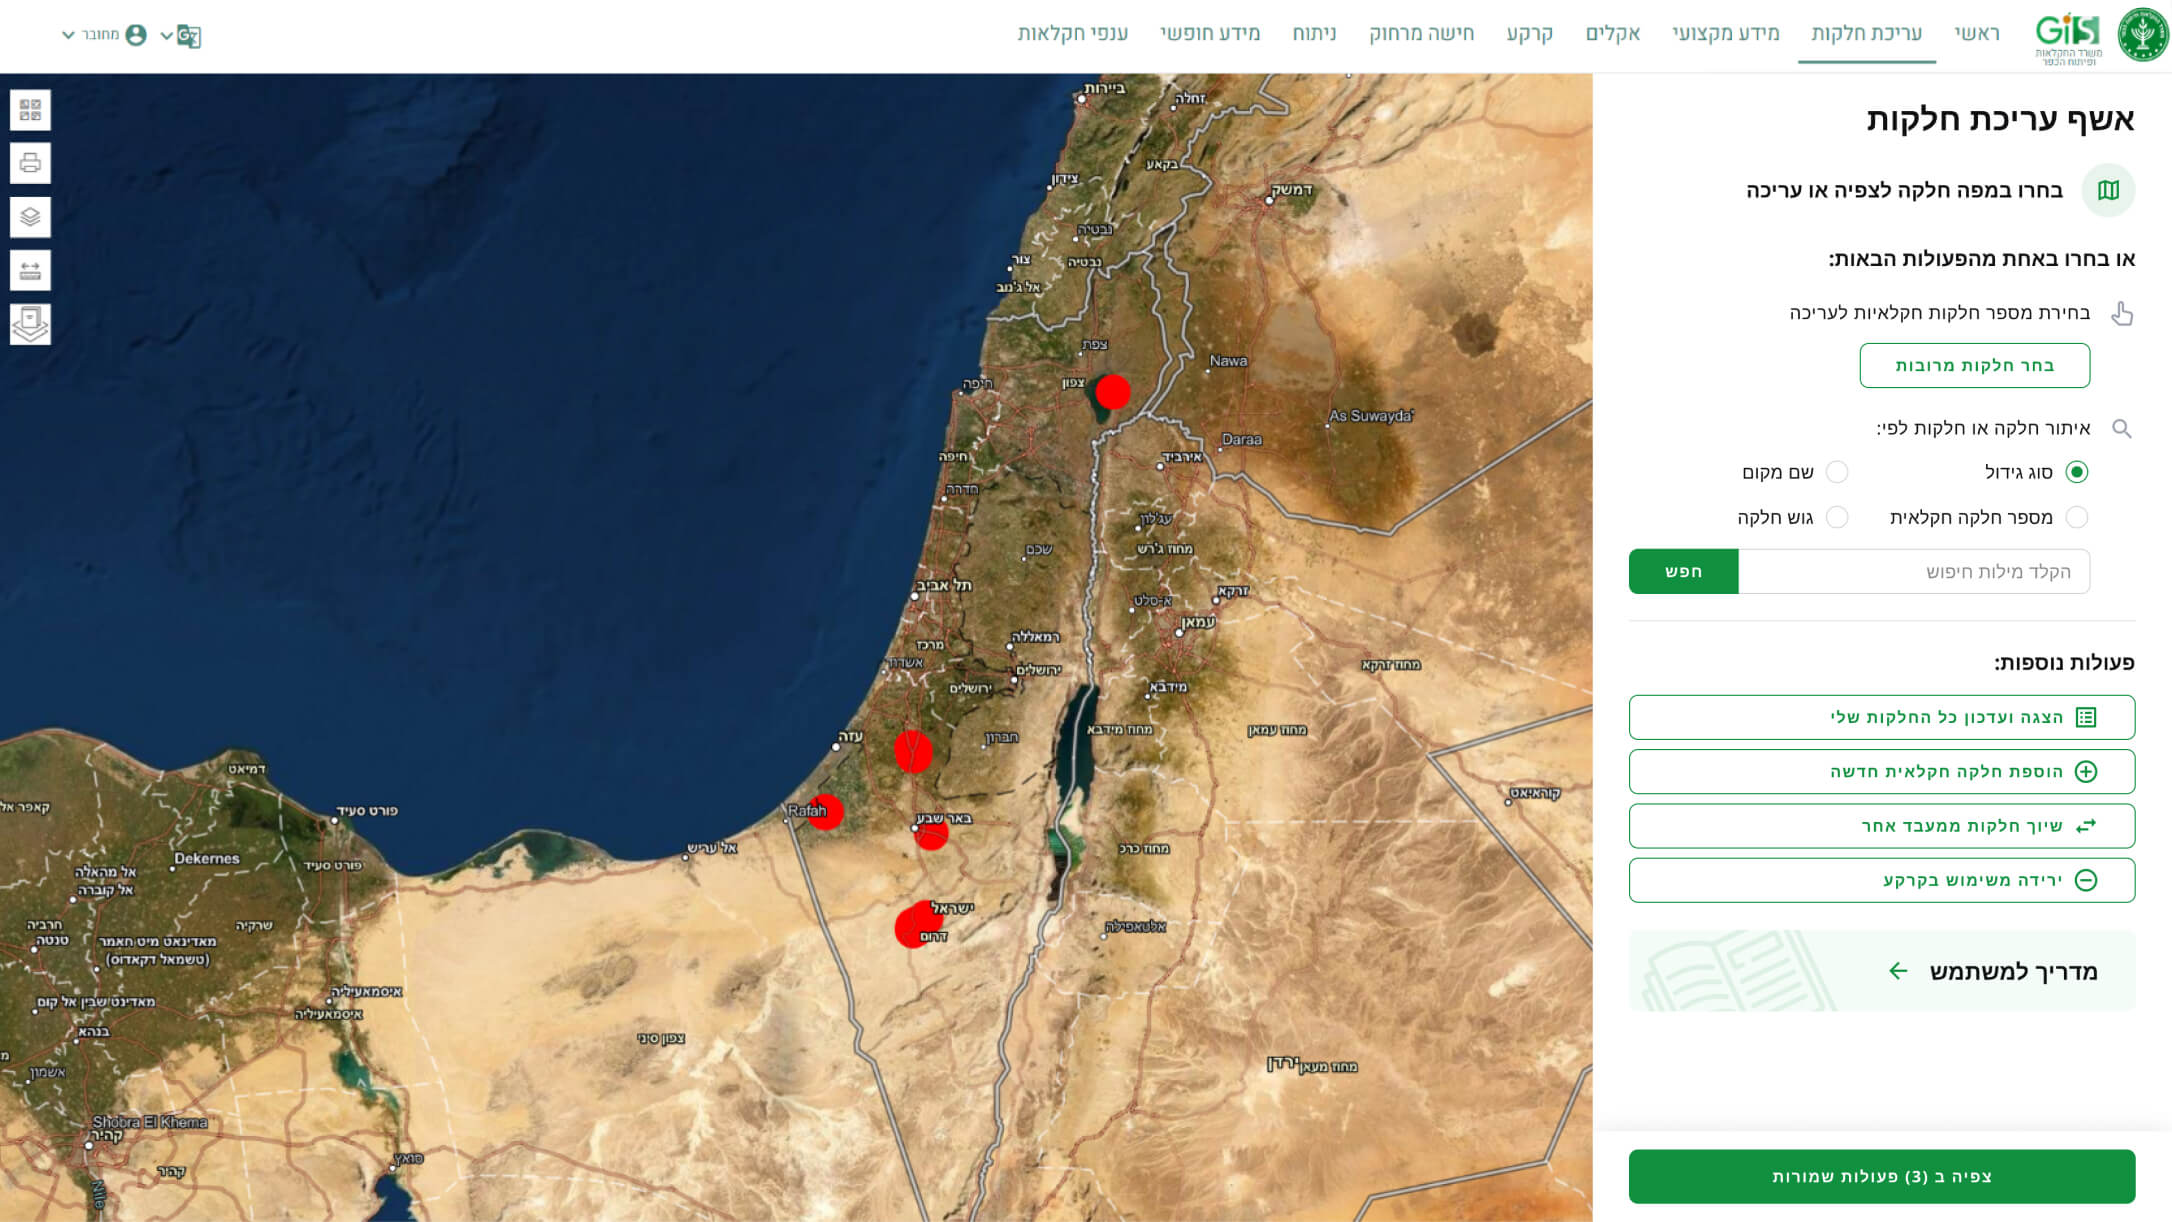The image size is (2172, 1222).
Task: Click the green 'חפש' search button
Action: click(x=1683, y=571)
